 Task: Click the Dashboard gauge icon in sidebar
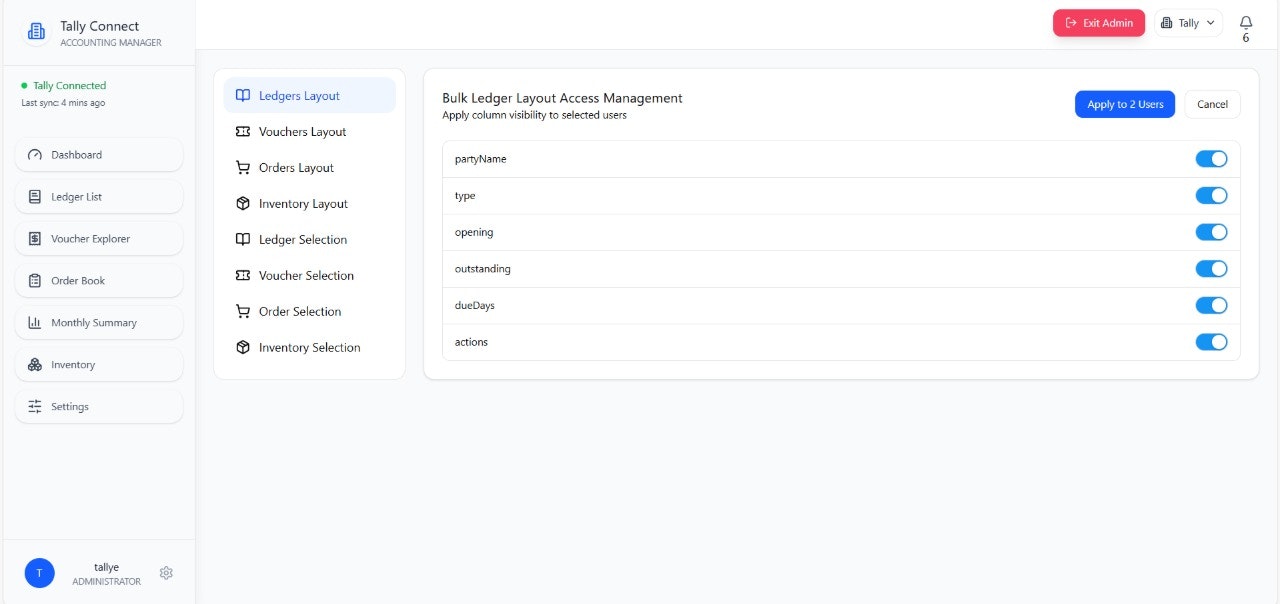[x=35, y=155]
